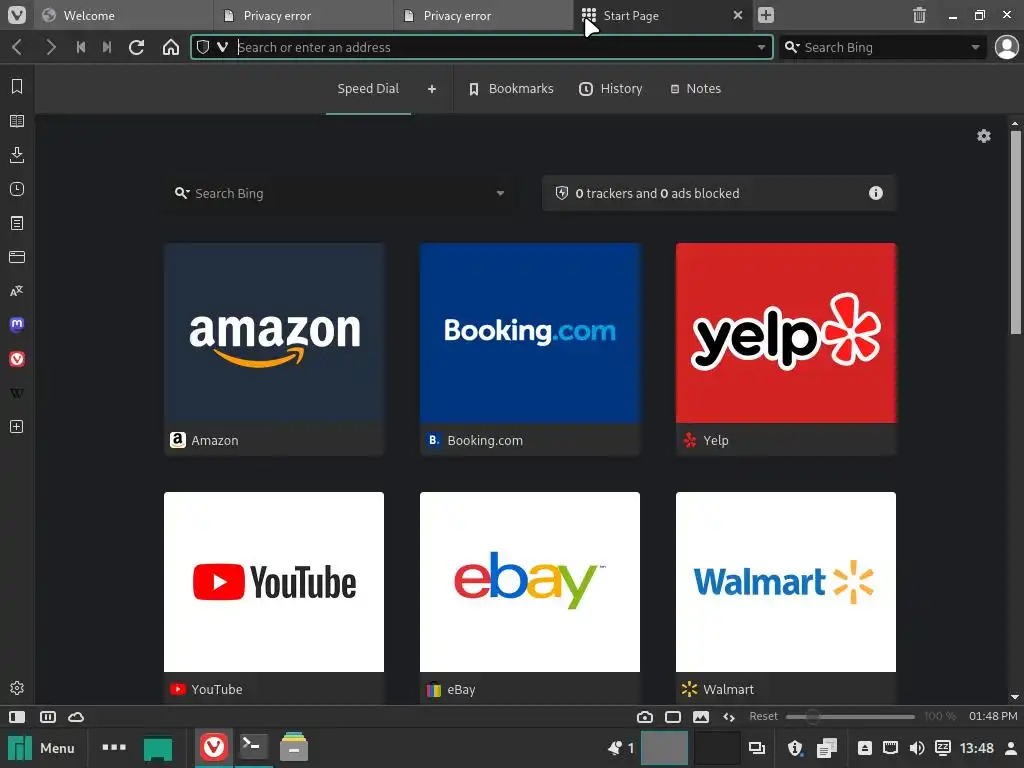Screen dimensions: 1024x768
Task: Open the user profile avatar
Action: [x=1006, y=47]
